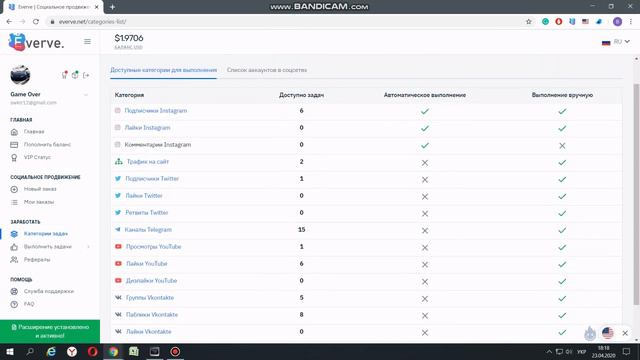The width and height of the screenshot is (640, 360).
Task: Open Новый заказ in sidebar
Action: click(x=40, y=189)
